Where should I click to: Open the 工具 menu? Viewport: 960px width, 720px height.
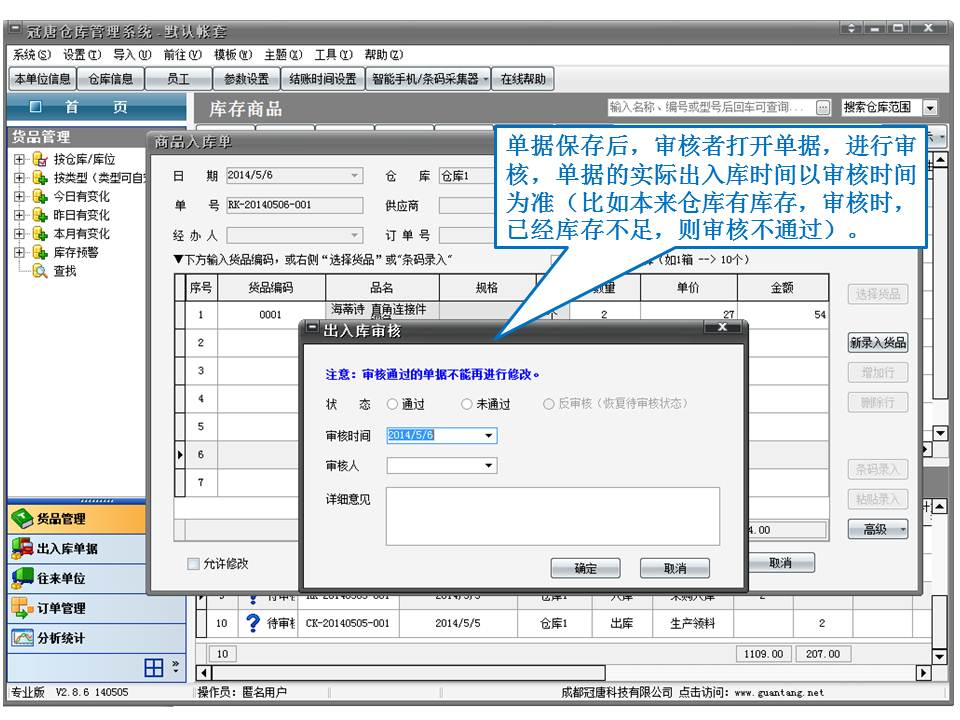pyautogui.click(x=333, y=55)
